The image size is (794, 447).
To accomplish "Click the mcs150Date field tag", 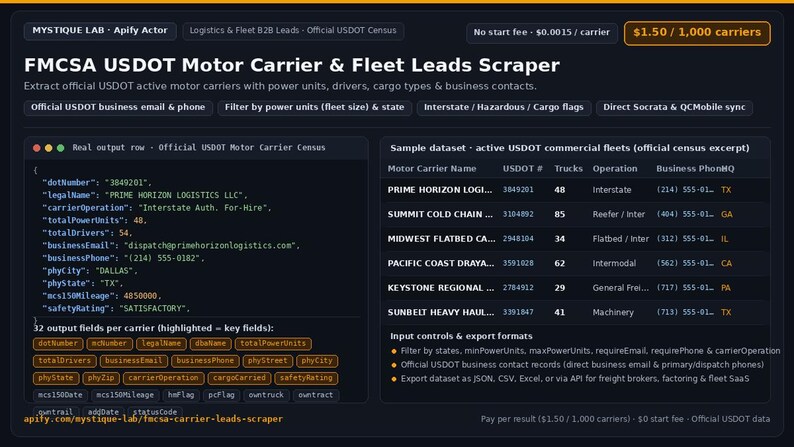I will tap(60, 395).
